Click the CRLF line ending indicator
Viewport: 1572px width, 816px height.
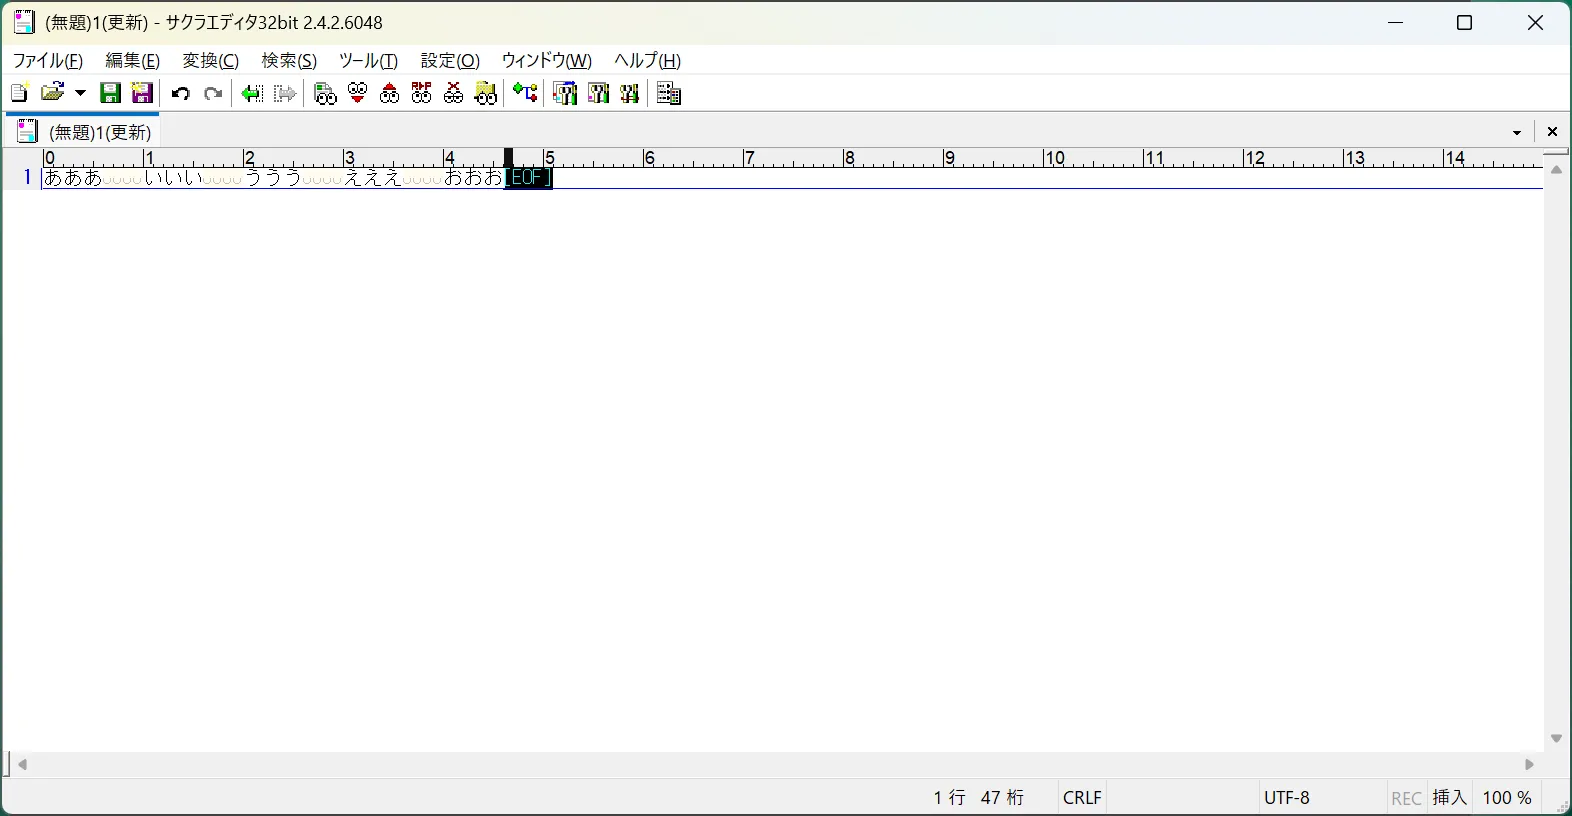(1082, 798)
